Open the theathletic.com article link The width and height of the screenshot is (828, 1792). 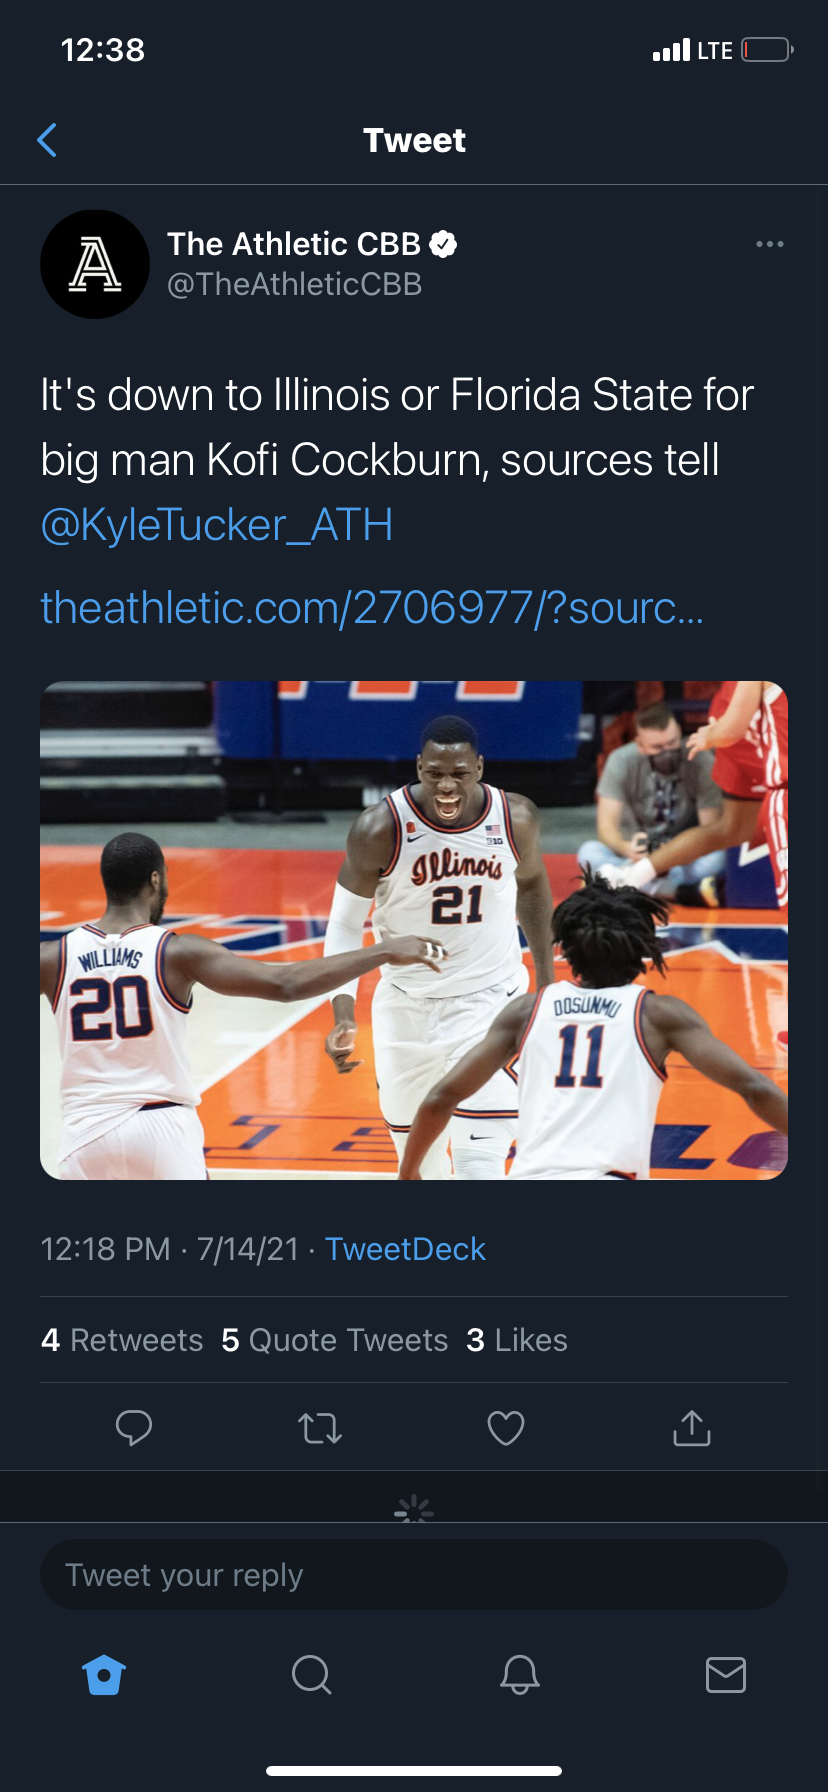(372, 607)
